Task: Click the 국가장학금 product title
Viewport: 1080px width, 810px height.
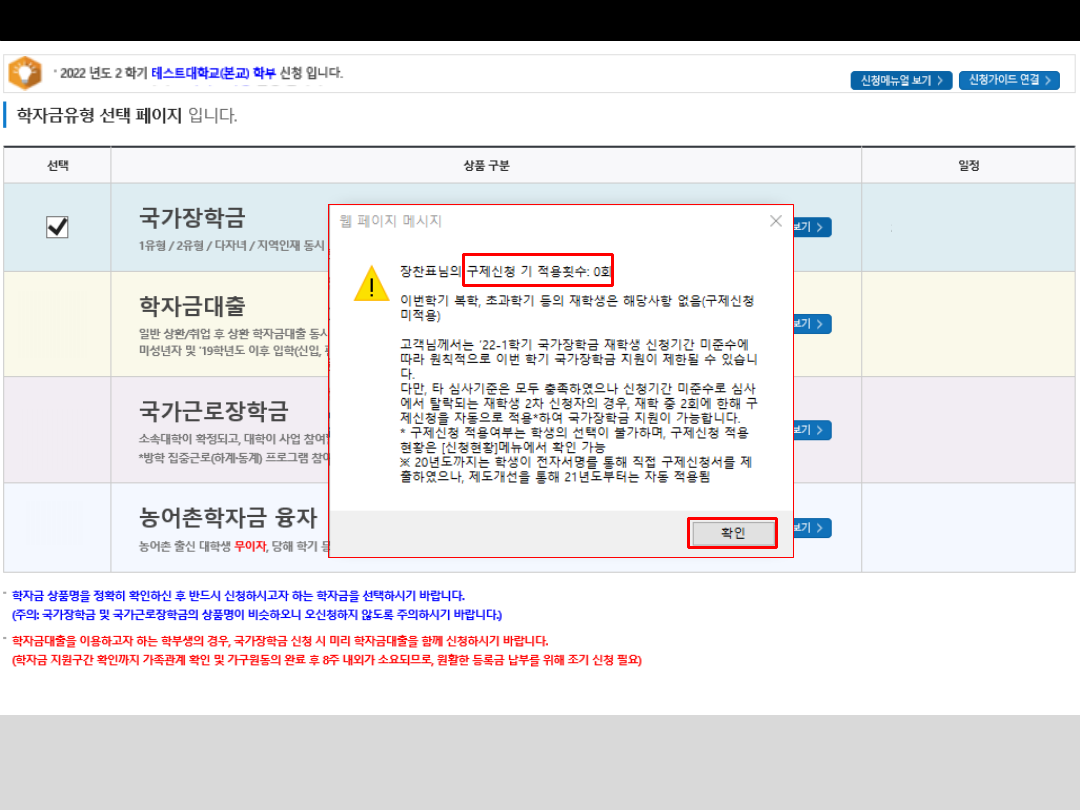Action: pyautogui.click(x=192, y=218)
